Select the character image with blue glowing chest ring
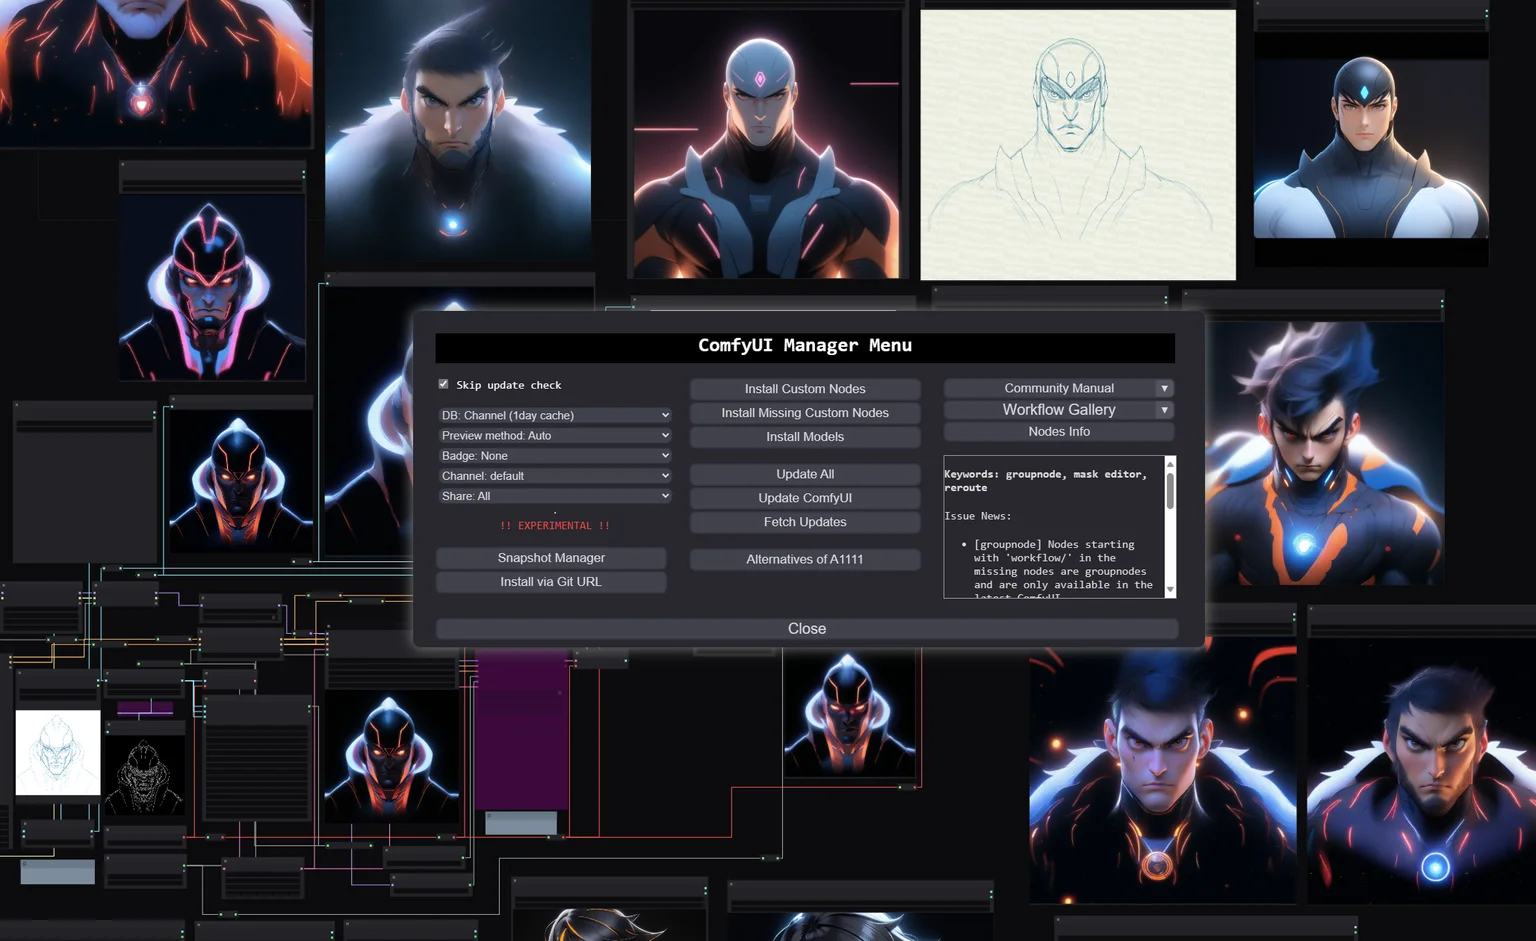1536x941 pixels. (x=1421, y=772)
